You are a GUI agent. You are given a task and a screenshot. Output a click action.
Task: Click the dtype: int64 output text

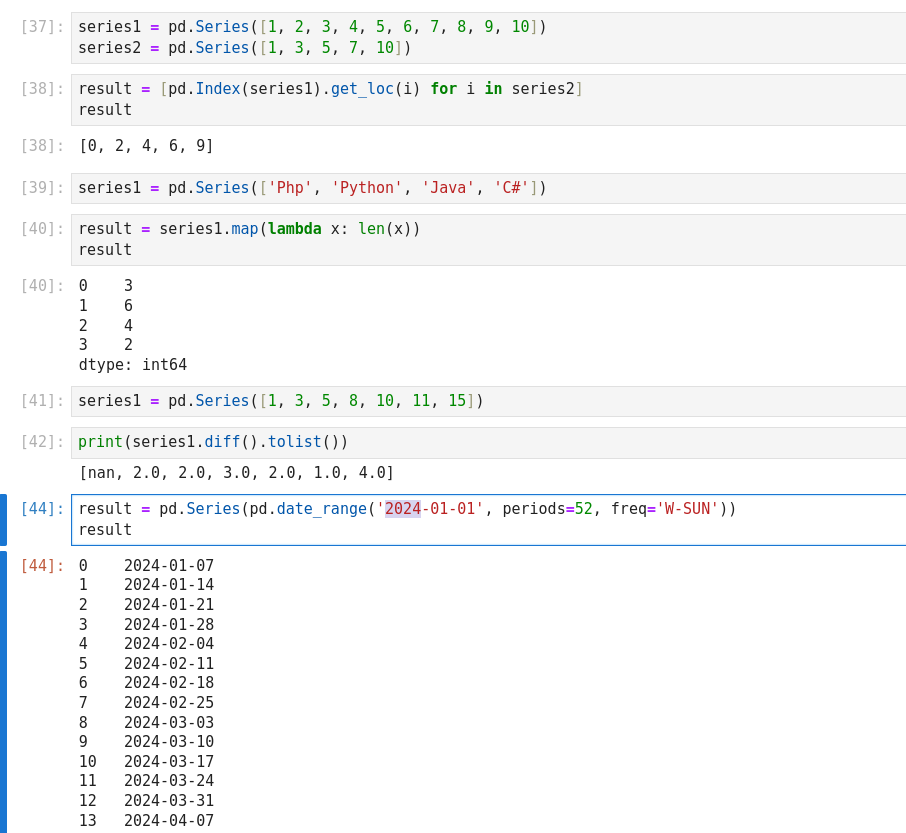[x=132, y=365]
